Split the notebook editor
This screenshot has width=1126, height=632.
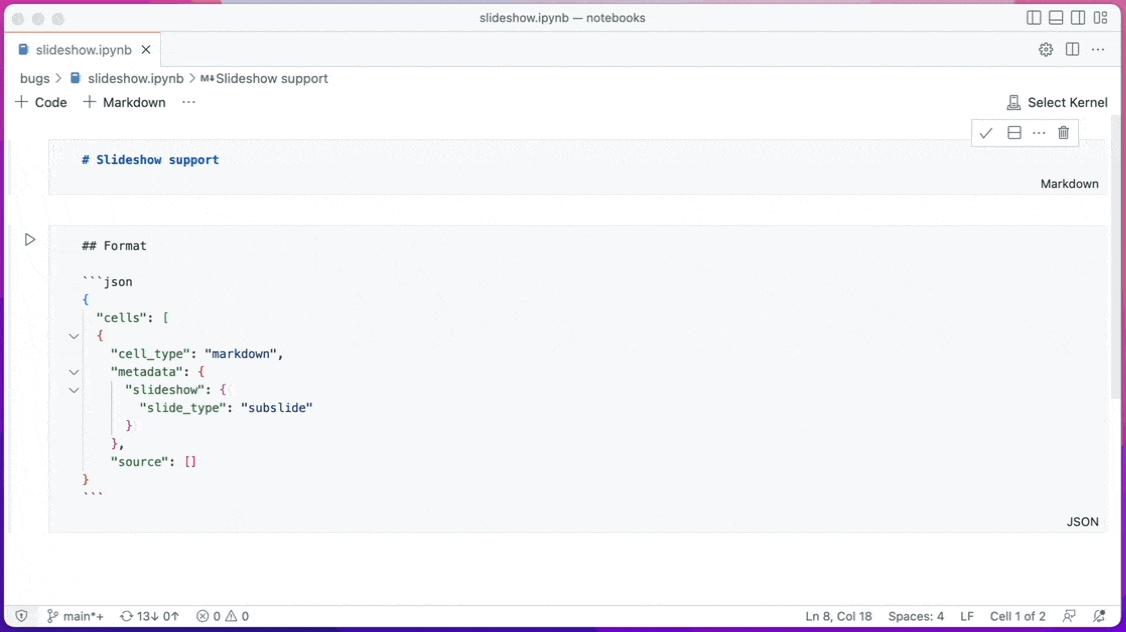tap(1071, 49)
